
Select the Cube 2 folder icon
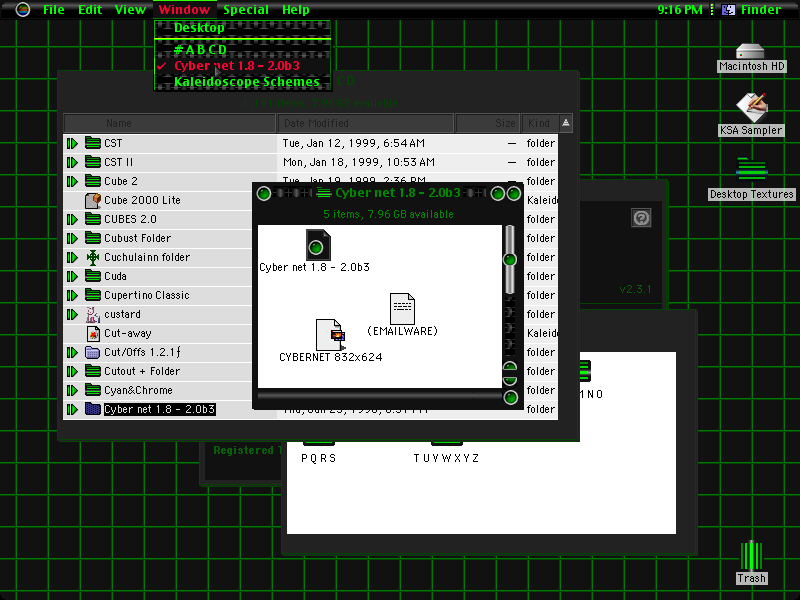click(92, 181)
